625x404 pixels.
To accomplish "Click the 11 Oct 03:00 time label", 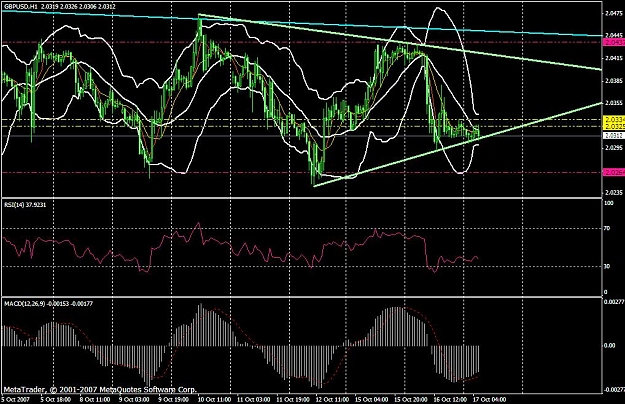I will pos(254,400).
